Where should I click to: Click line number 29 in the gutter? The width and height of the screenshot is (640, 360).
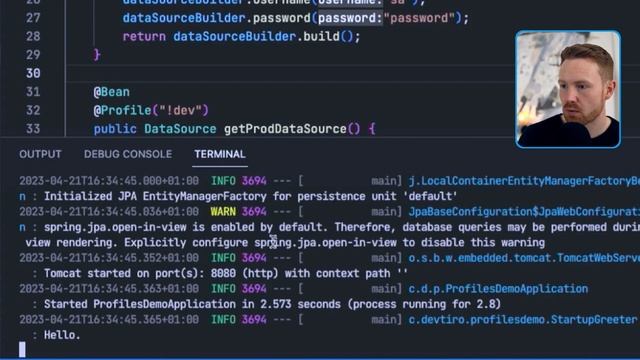coord(33,55)
